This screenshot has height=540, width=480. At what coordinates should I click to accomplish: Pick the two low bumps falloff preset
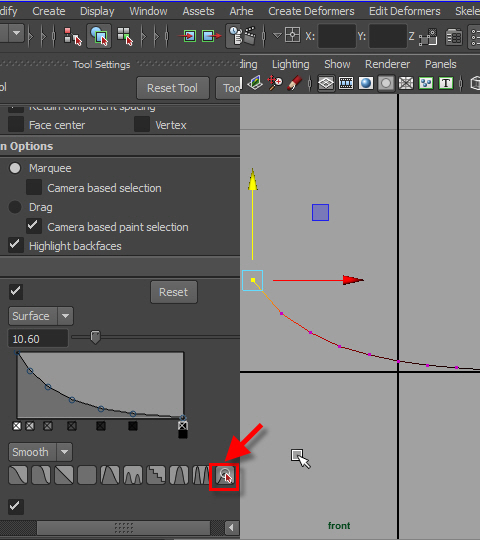pos(133,475)
